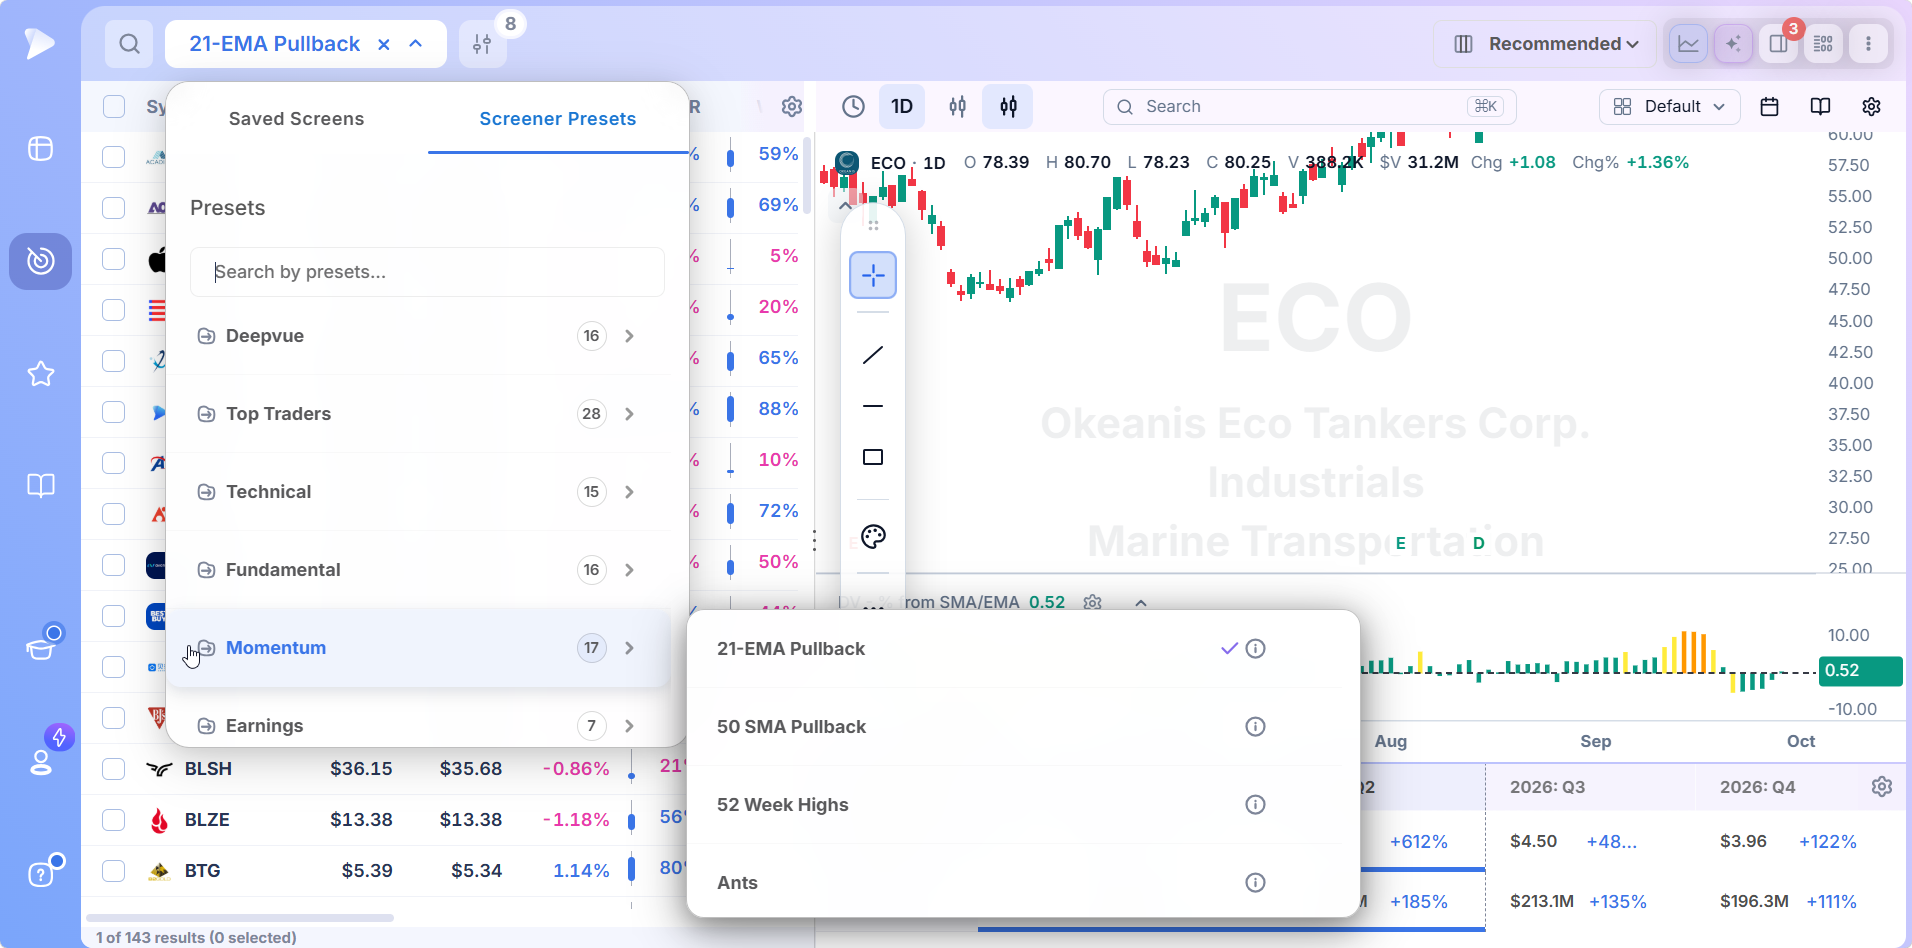Tick the checkbox for BLSH row
Image resolution: width=1912 pixels, height=948 pixels.
[x=114, y=769]
